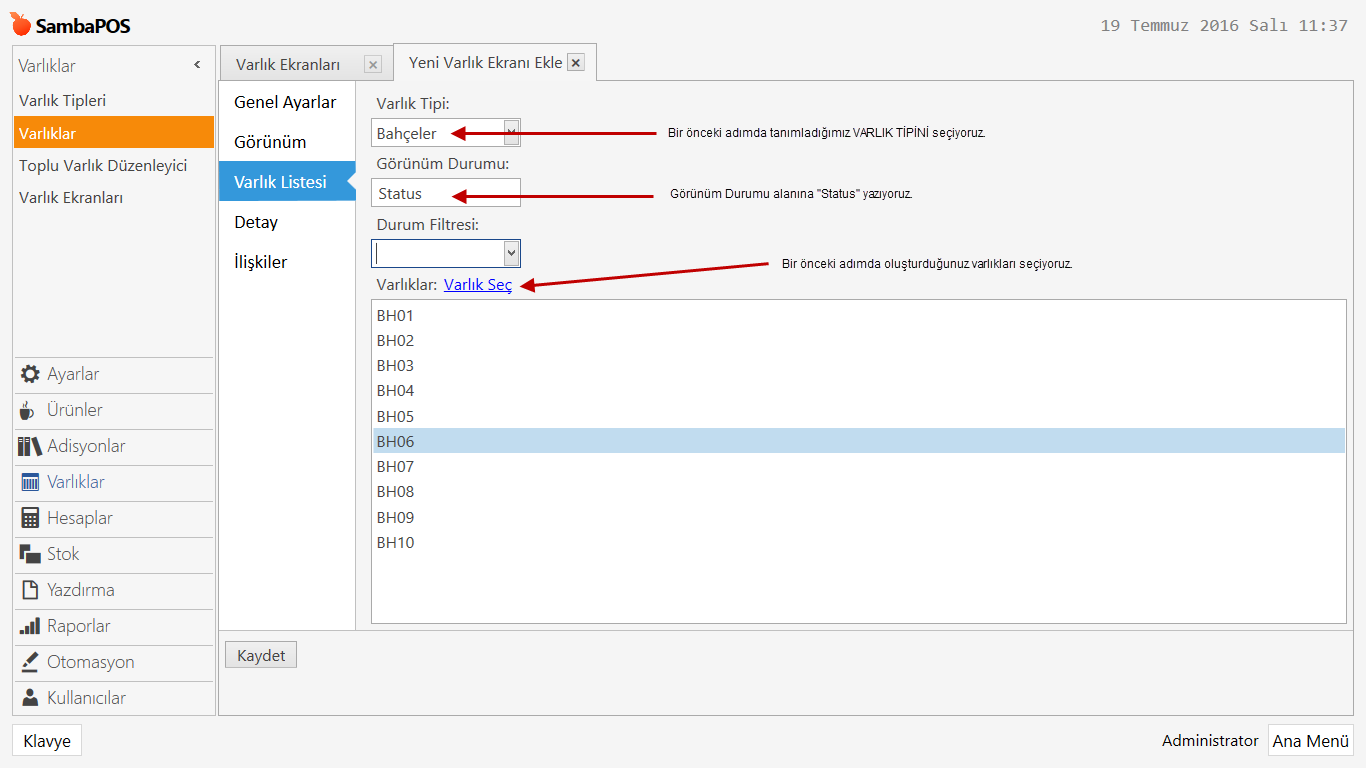Close the Varlık Ekranları tab
Viewport: 1366px width, 768px height.
tap(373, 65)
